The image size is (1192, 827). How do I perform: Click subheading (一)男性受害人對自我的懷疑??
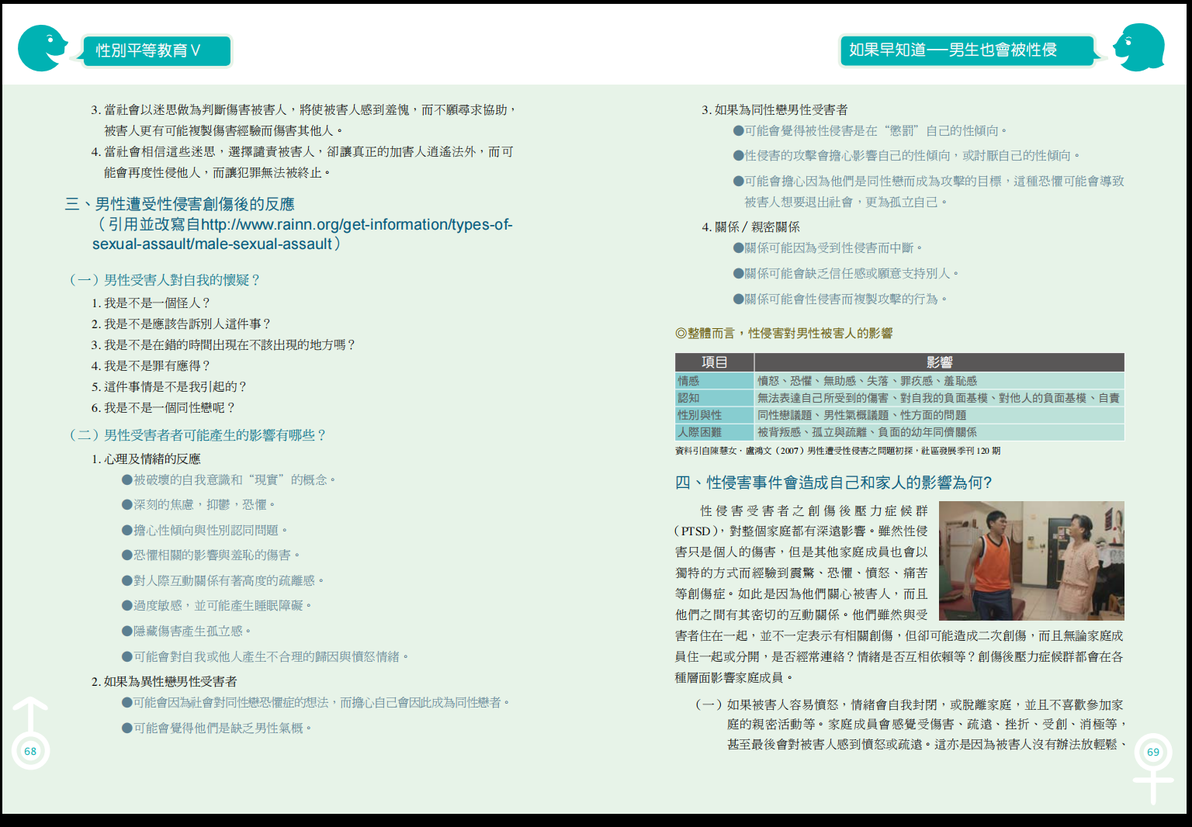point(164,280)
